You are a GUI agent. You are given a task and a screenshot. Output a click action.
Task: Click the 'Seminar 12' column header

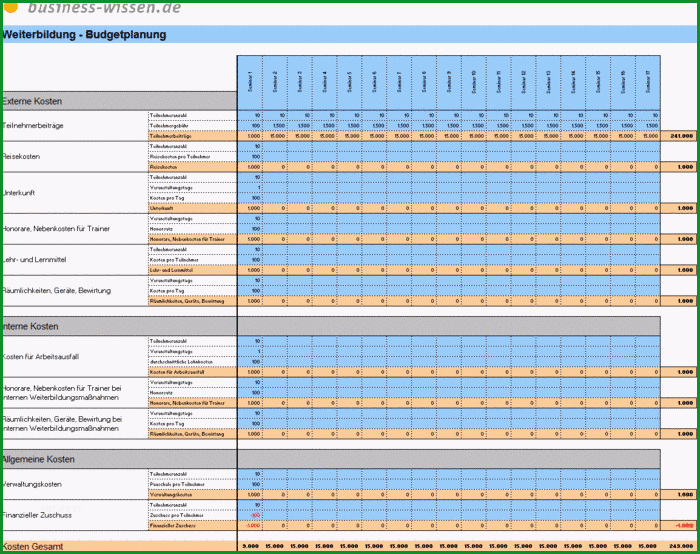pos(524,82)
